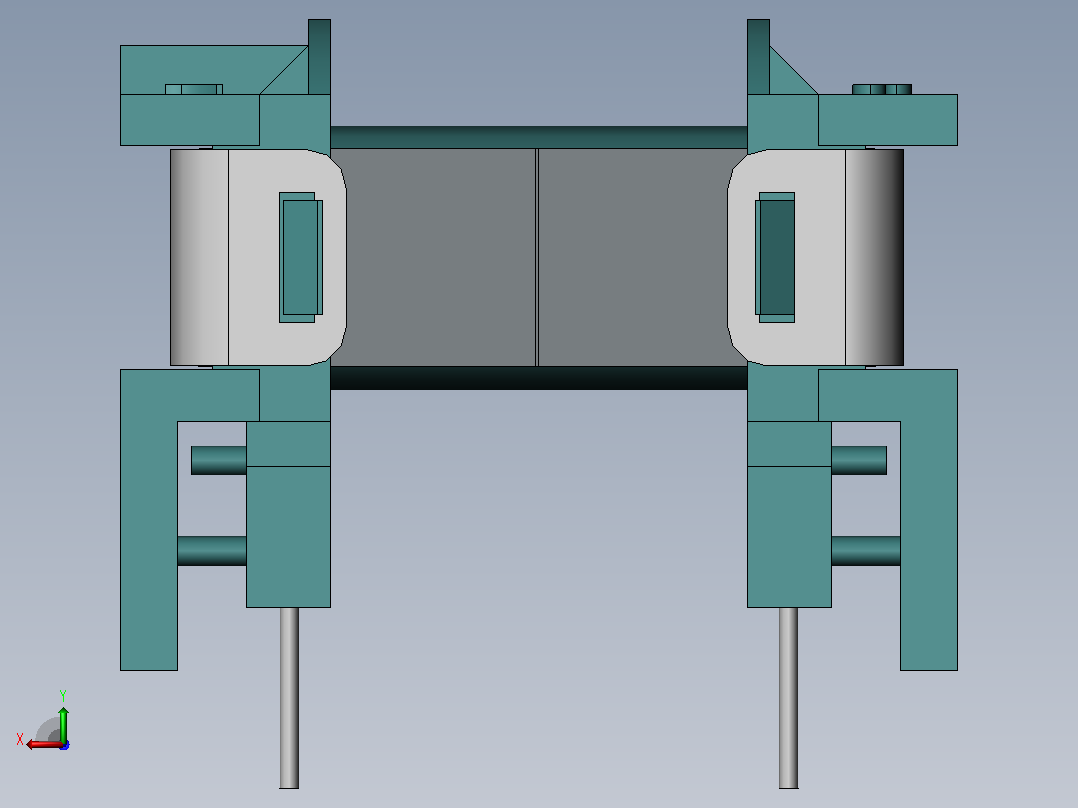The image size is (1078, 808).
Task: Select the lower horizontal pin on right side
Action: click(866, 551)
